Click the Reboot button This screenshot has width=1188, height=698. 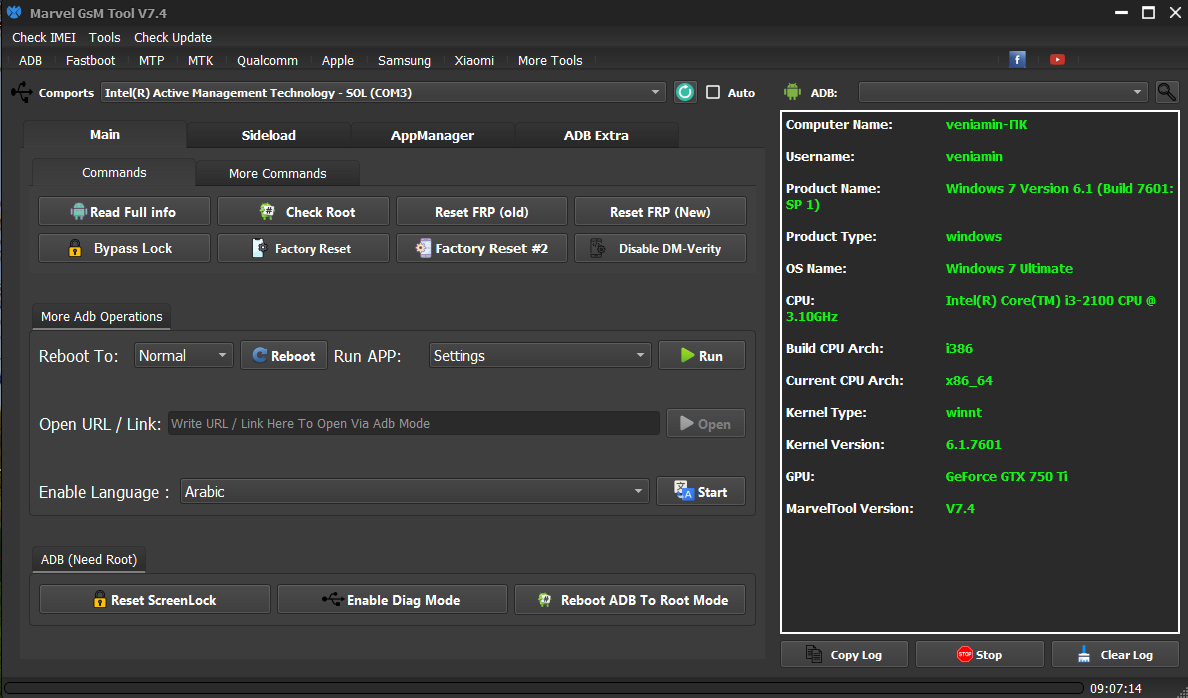[283, 355]
